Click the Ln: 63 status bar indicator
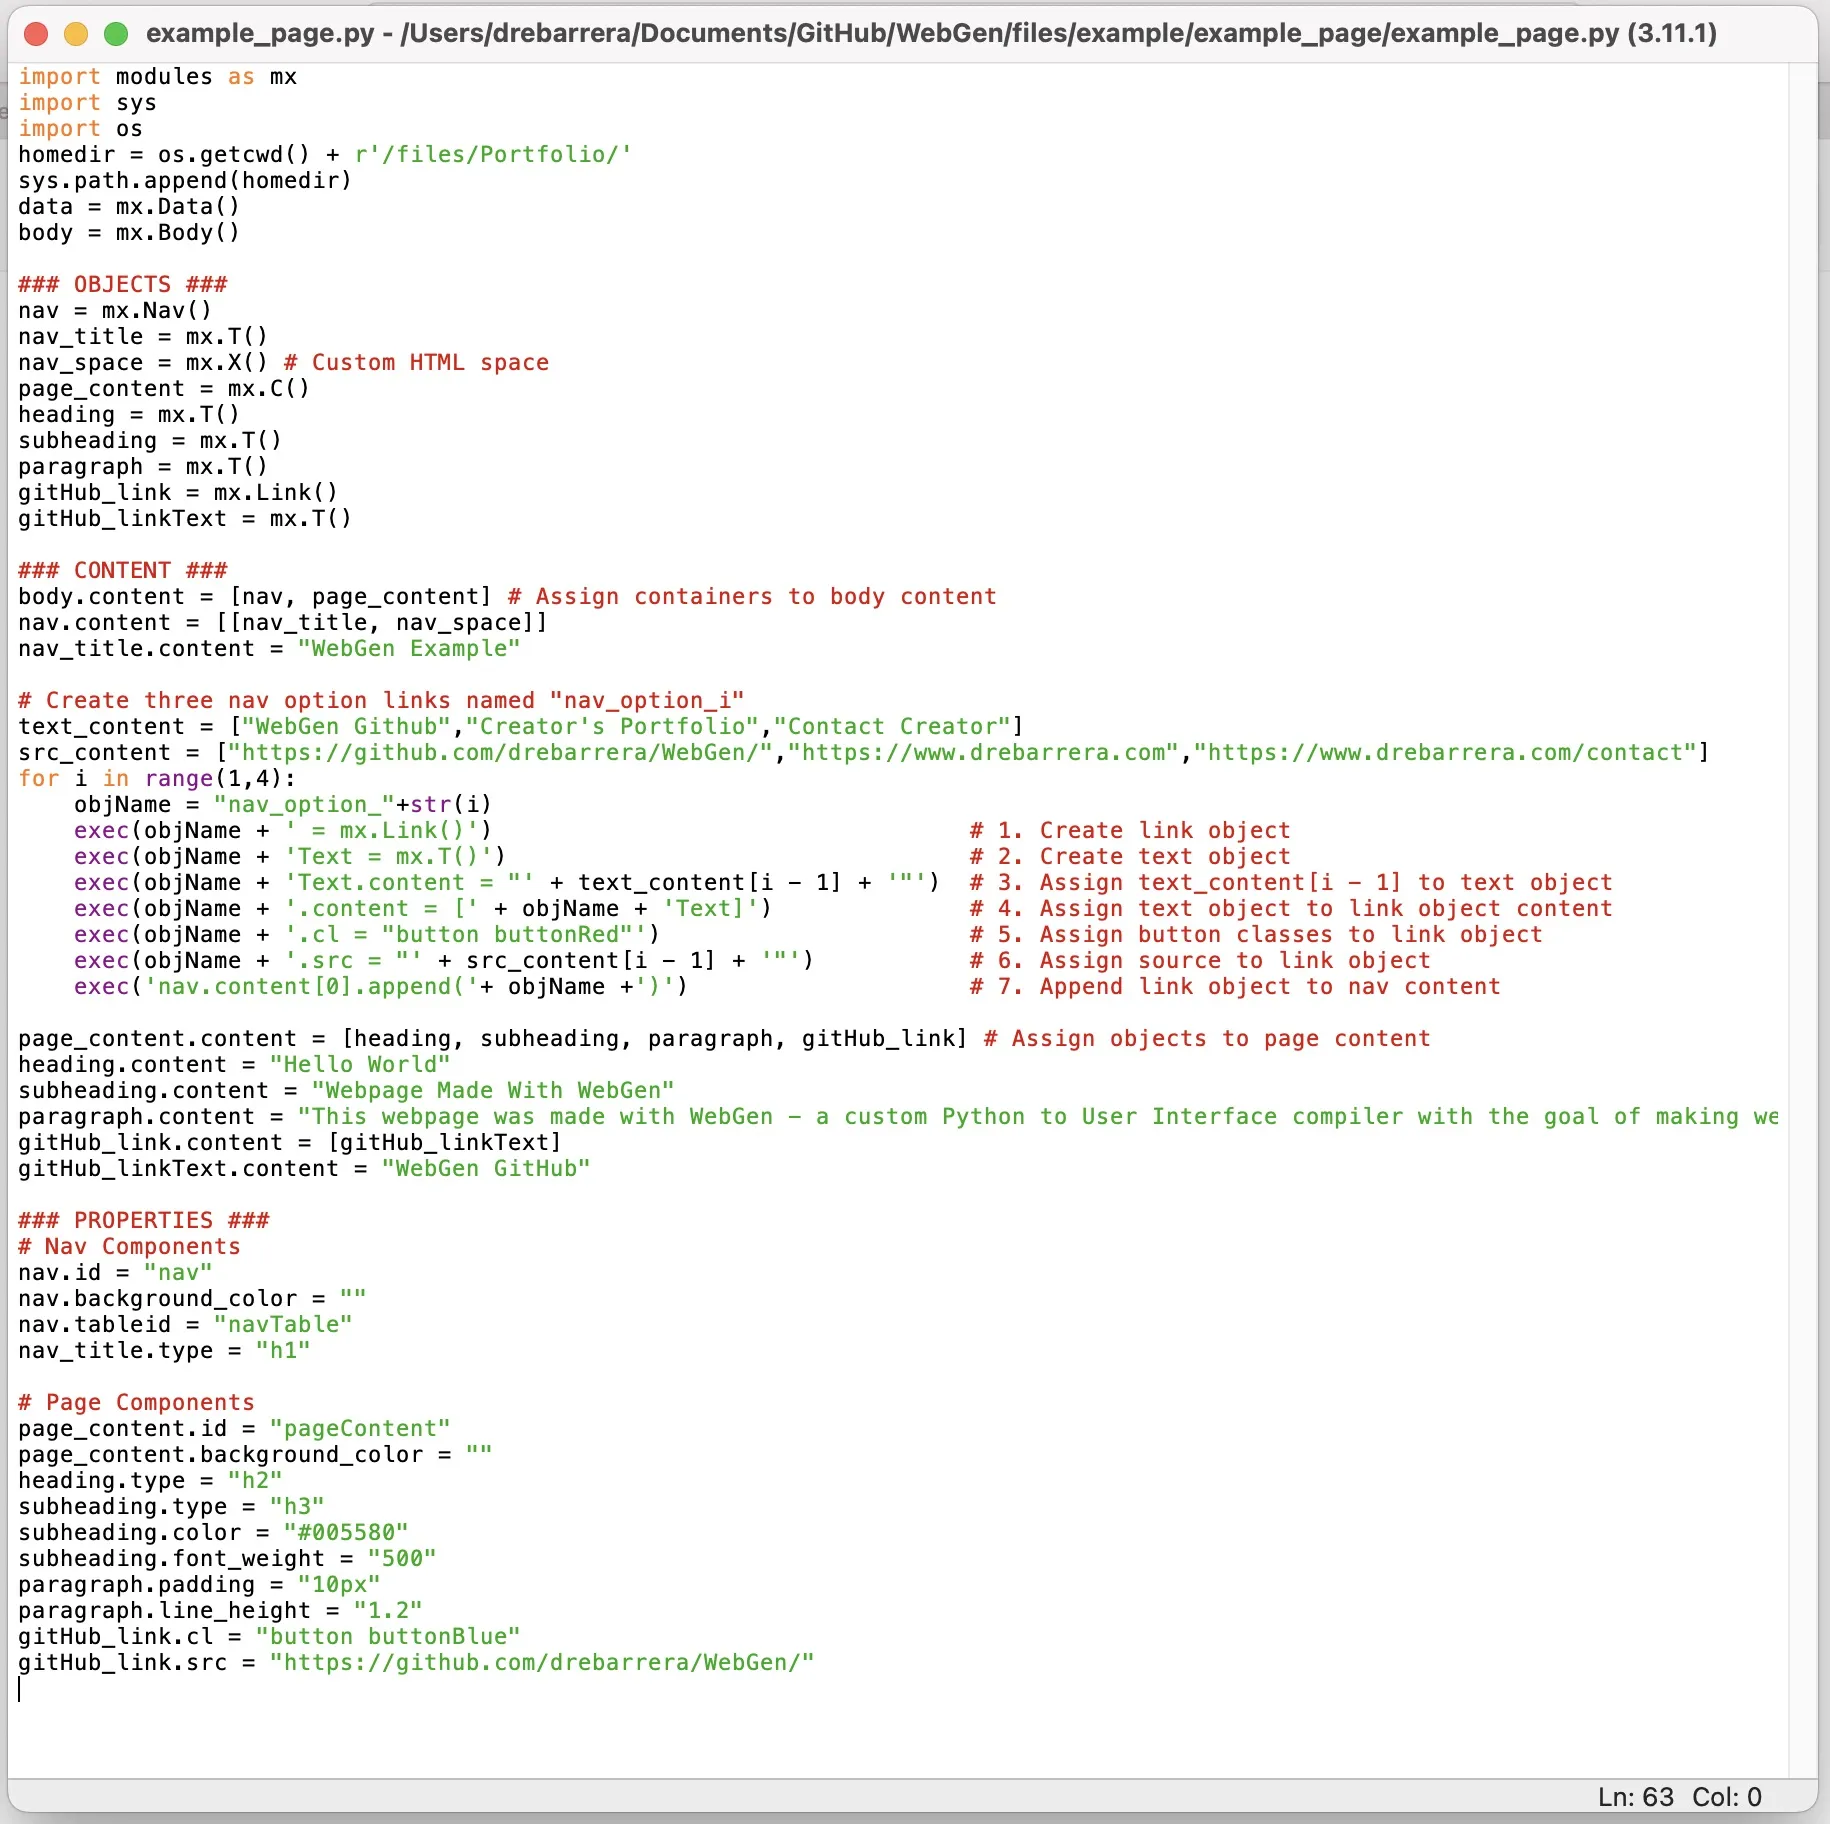This screenshot has height=1824, width=1830. 1635,1797
